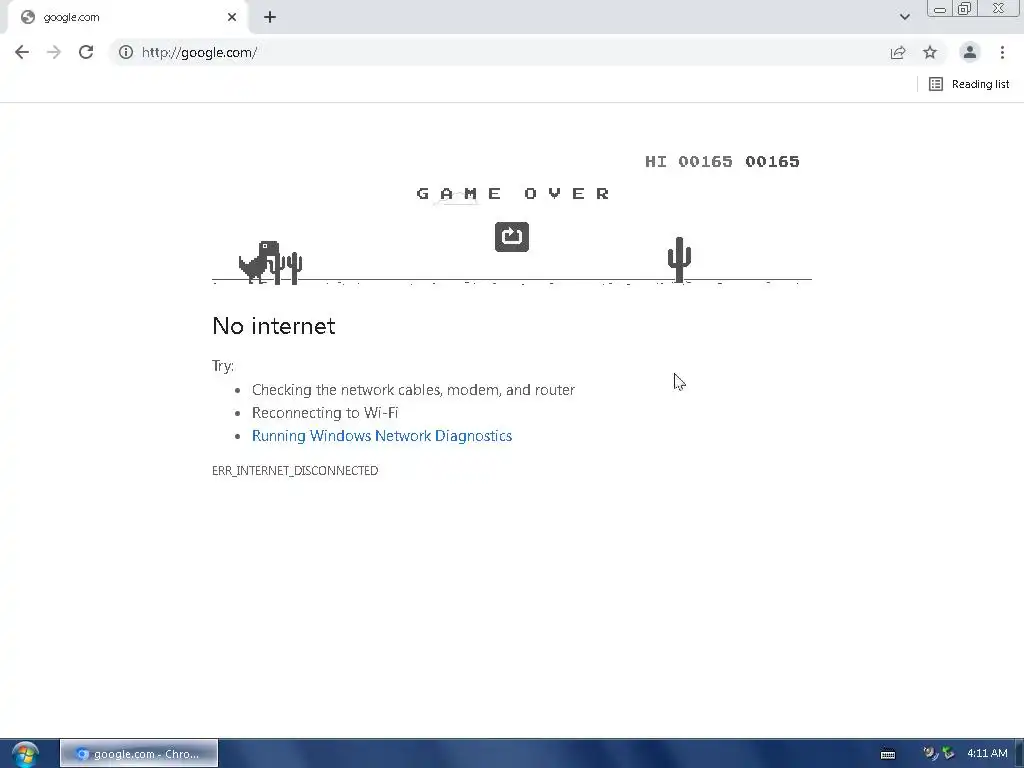Open the Reading list panel

coord(969,84)
